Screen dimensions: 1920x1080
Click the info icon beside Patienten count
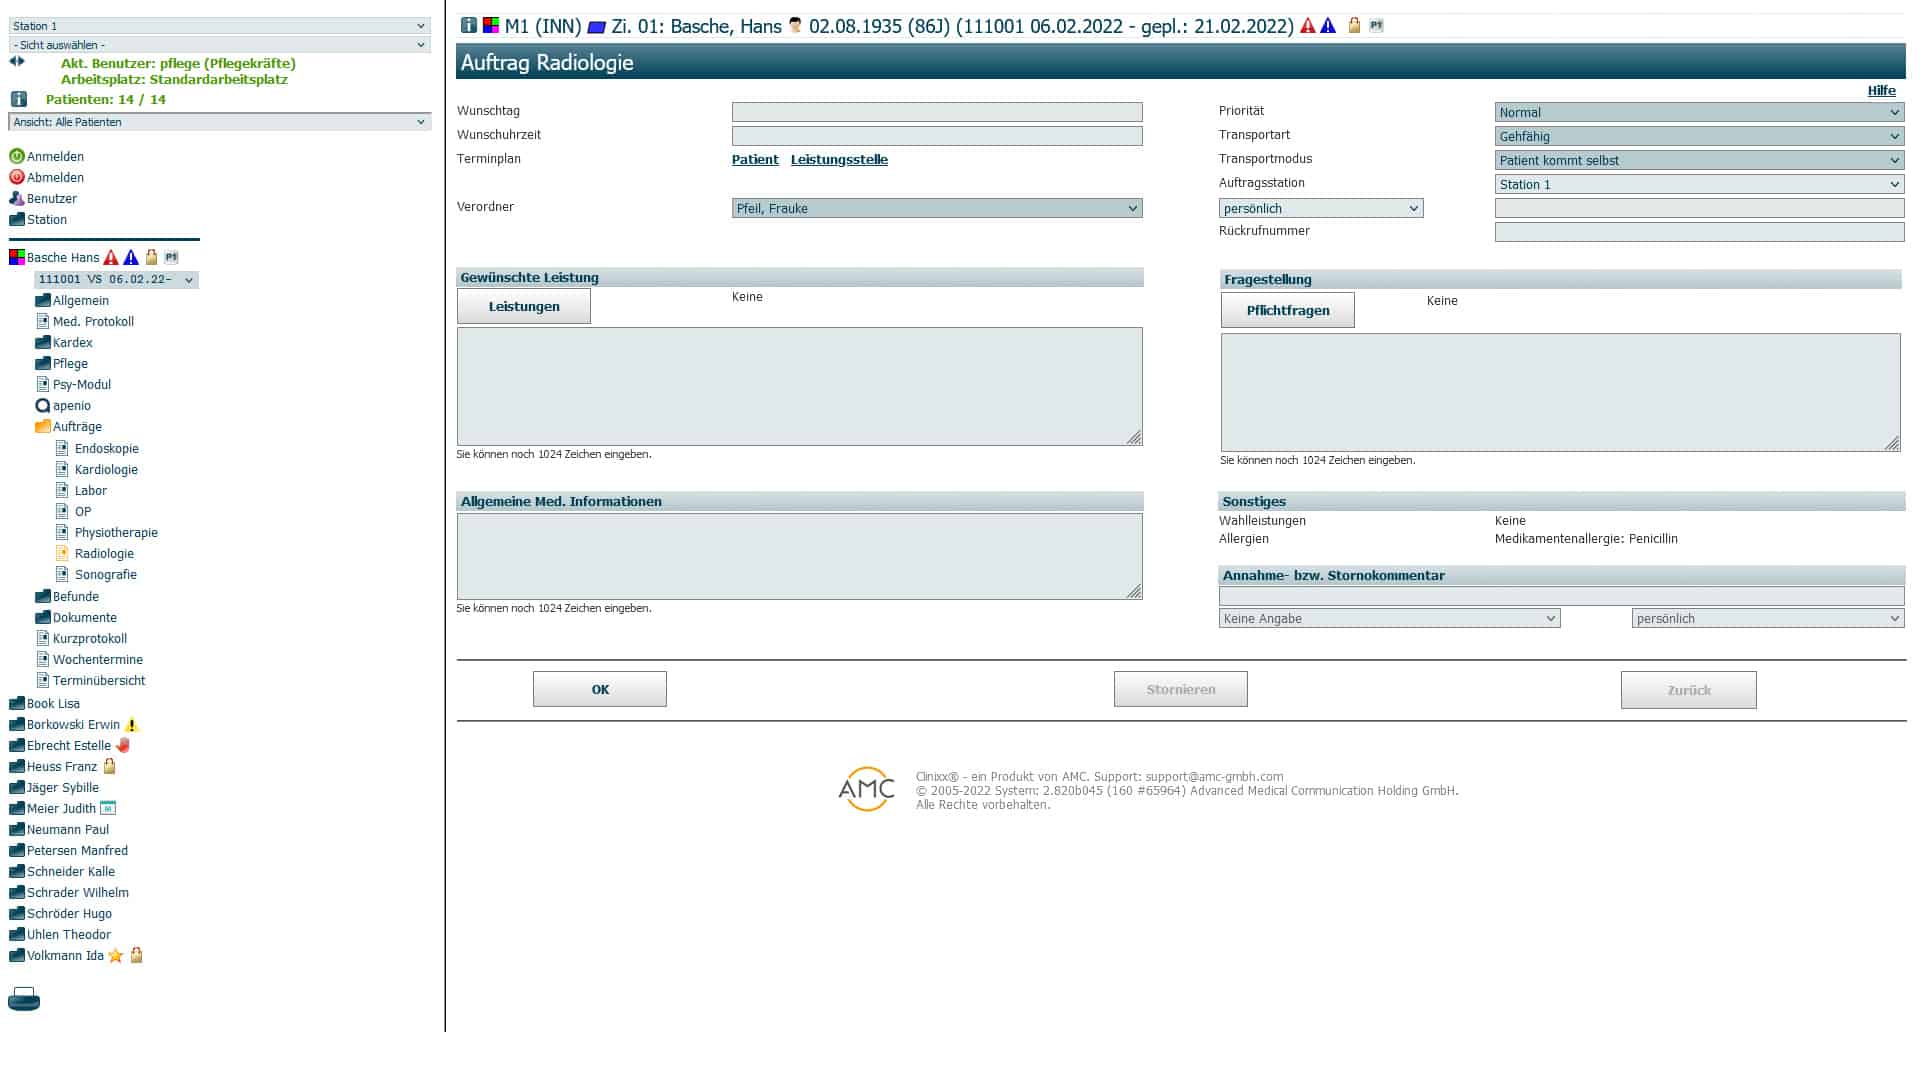coord(18,99)
